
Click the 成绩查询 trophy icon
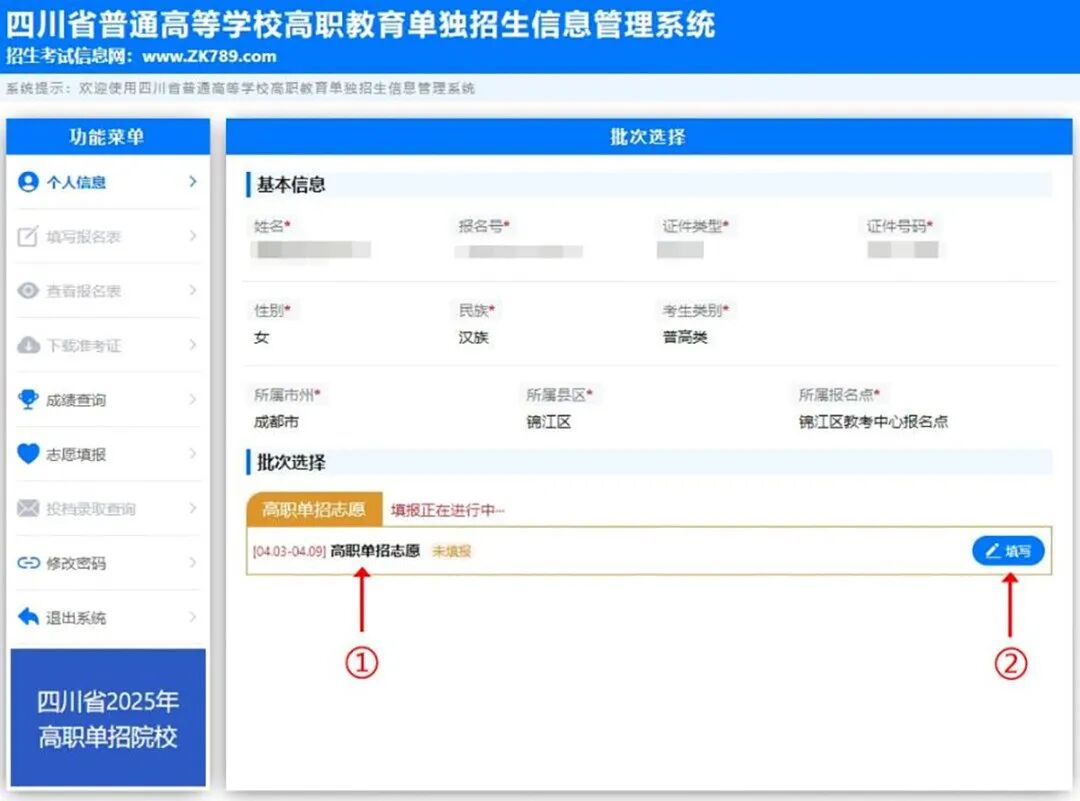30,400
